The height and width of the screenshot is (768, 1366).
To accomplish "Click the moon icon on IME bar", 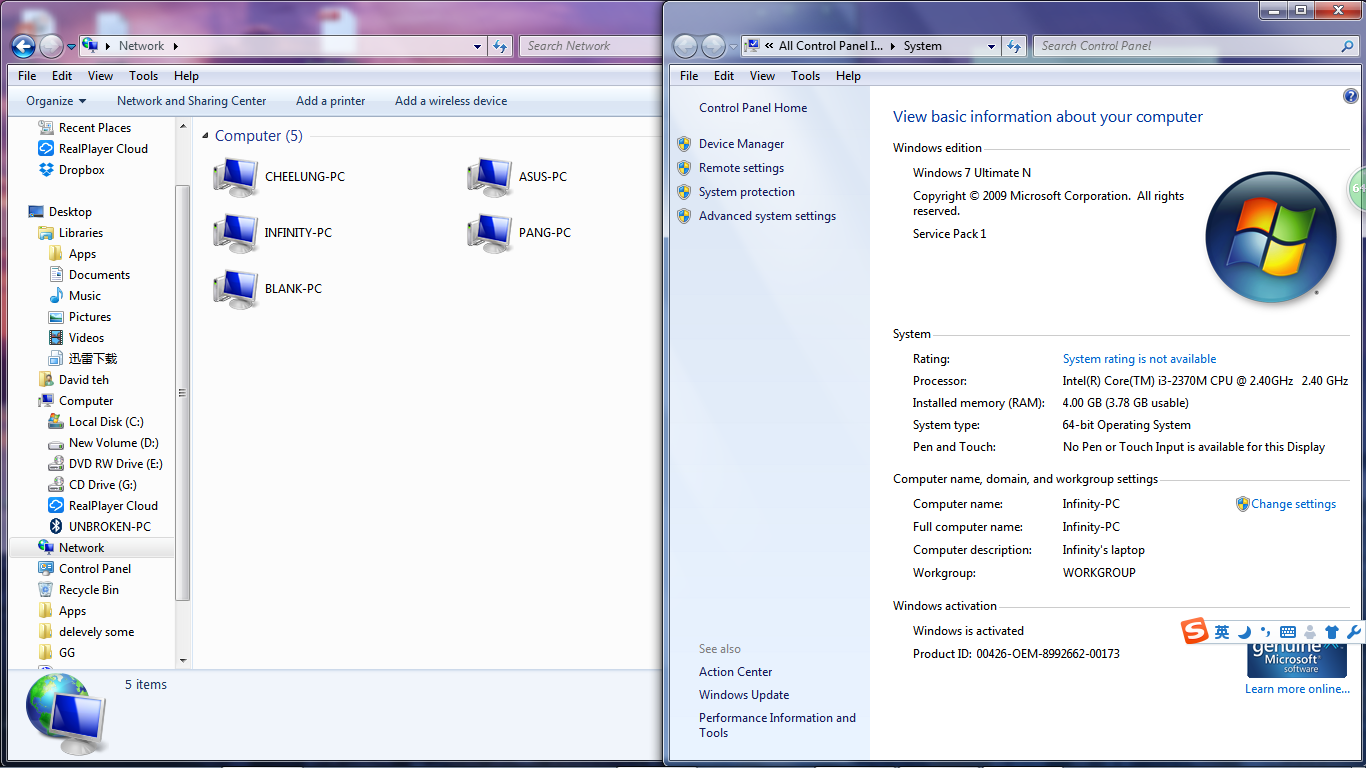I will pos(1244,632).
